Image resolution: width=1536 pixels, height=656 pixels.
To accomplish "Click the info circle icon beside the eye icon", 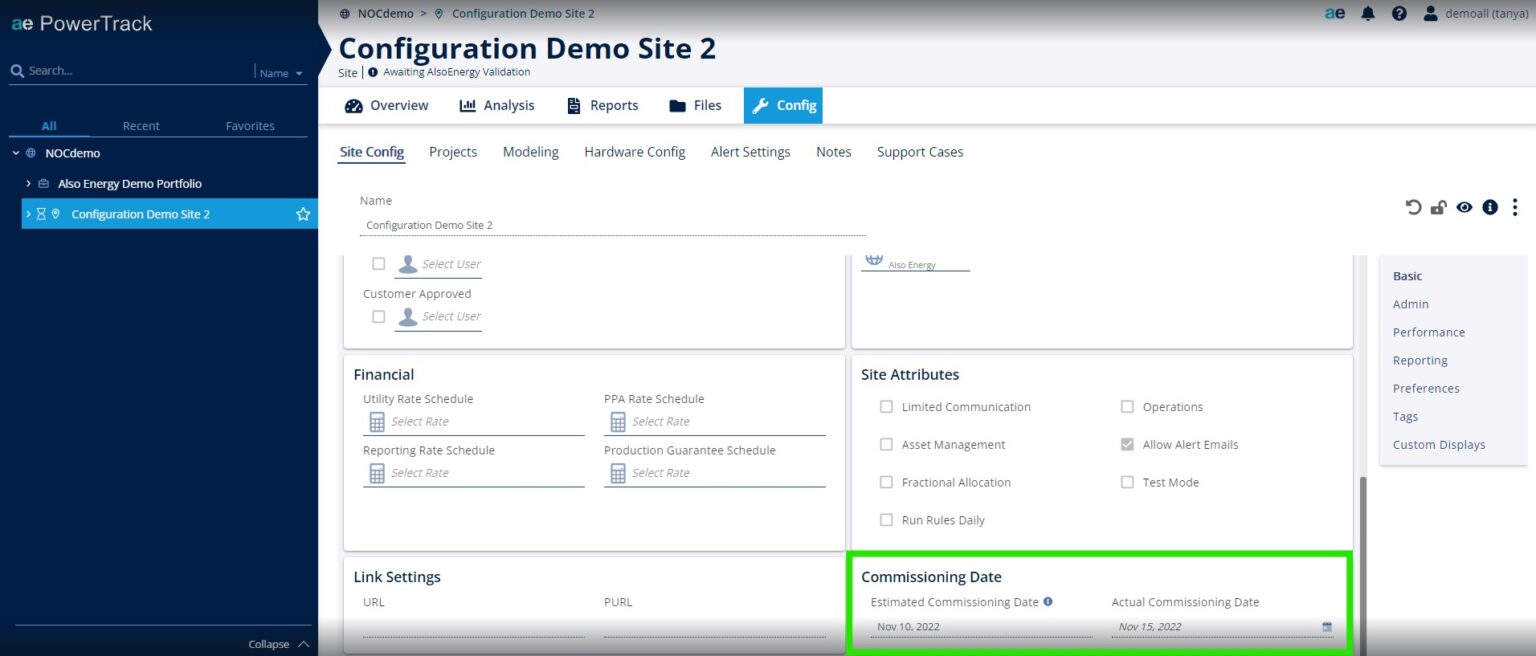I will (1490, 207).
